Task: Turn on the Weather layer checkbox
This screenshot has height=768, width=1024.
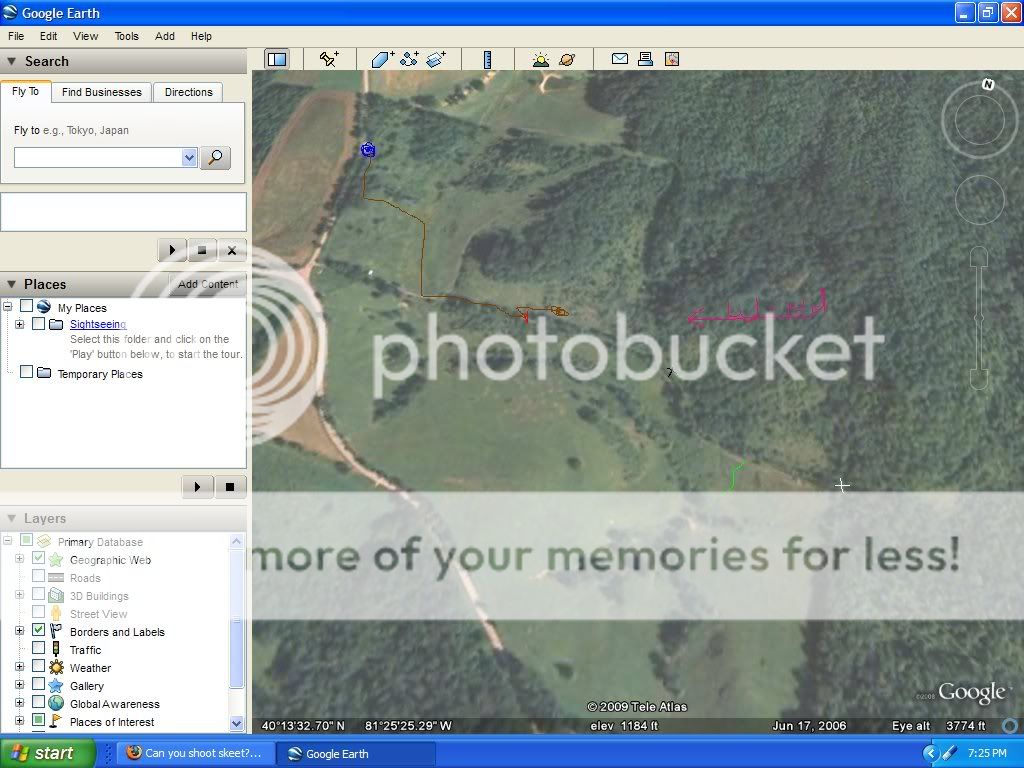Action: pos(39,666)
